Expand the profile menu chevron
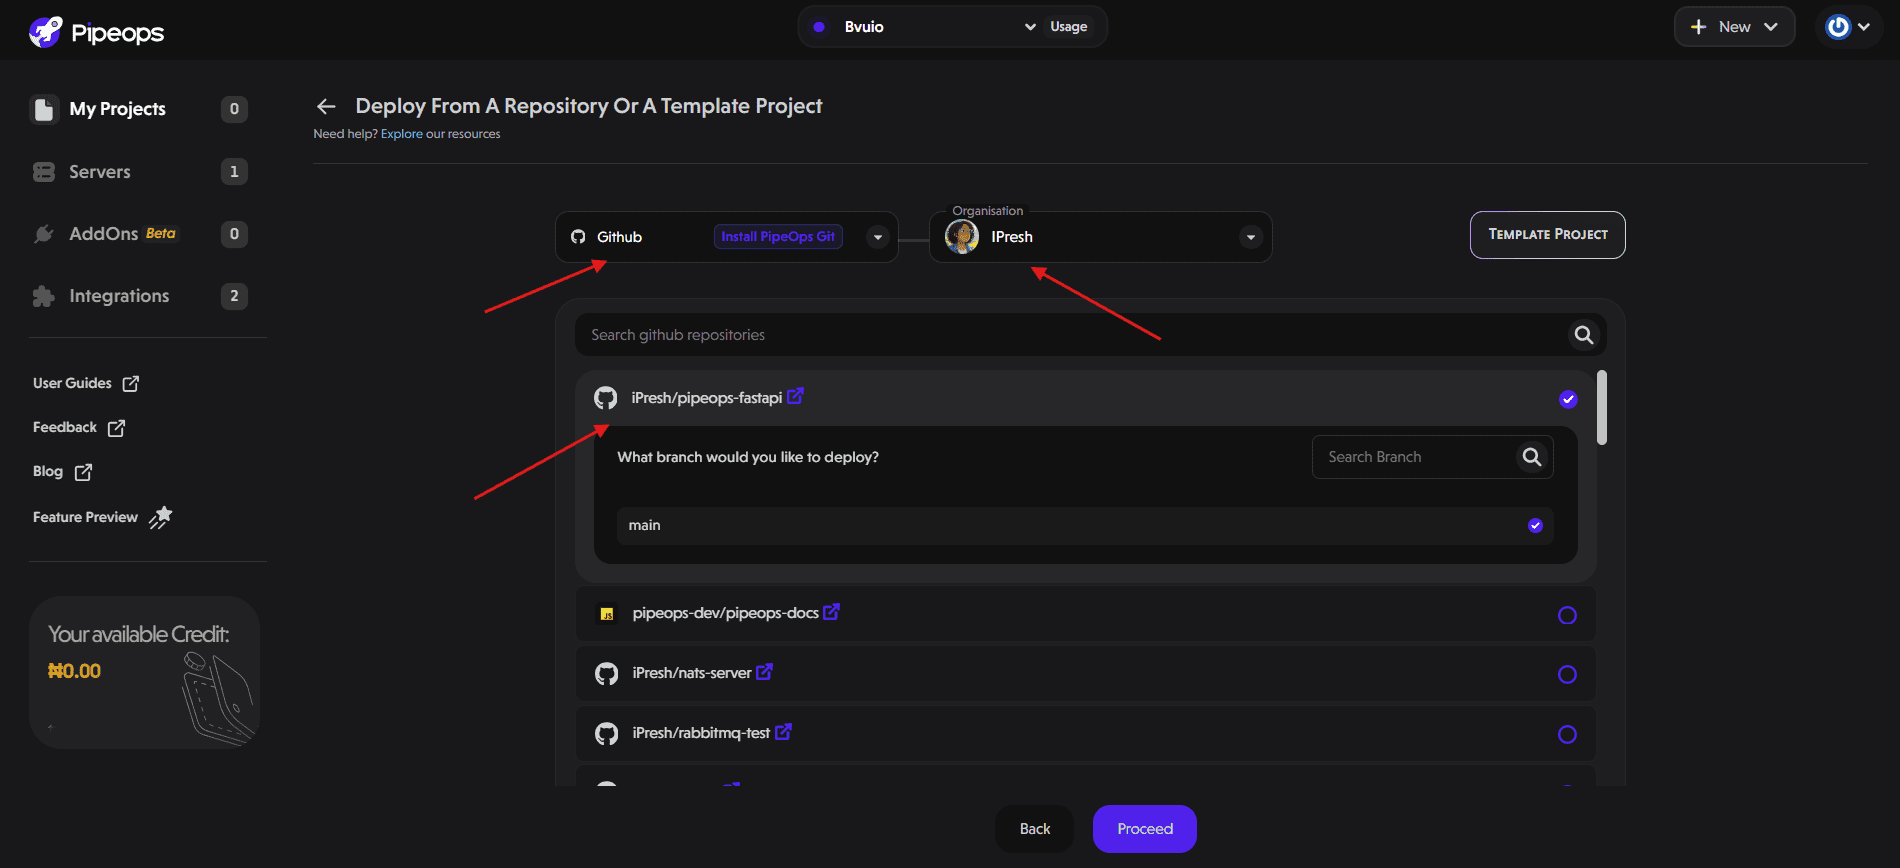Screen dimensions: 1900x868 click(1863, 27)
